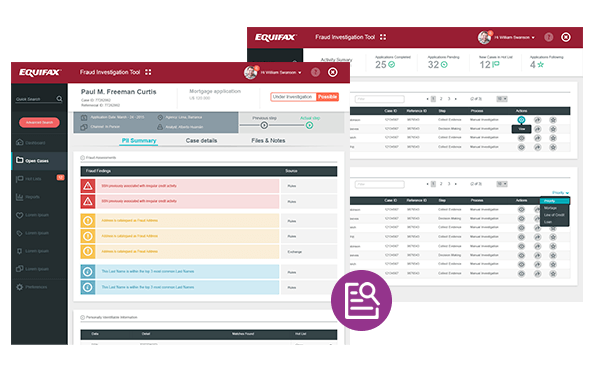Choose Priority in the open dropdown menu
This screenshot has height=365, width=595.
(555, 201)
